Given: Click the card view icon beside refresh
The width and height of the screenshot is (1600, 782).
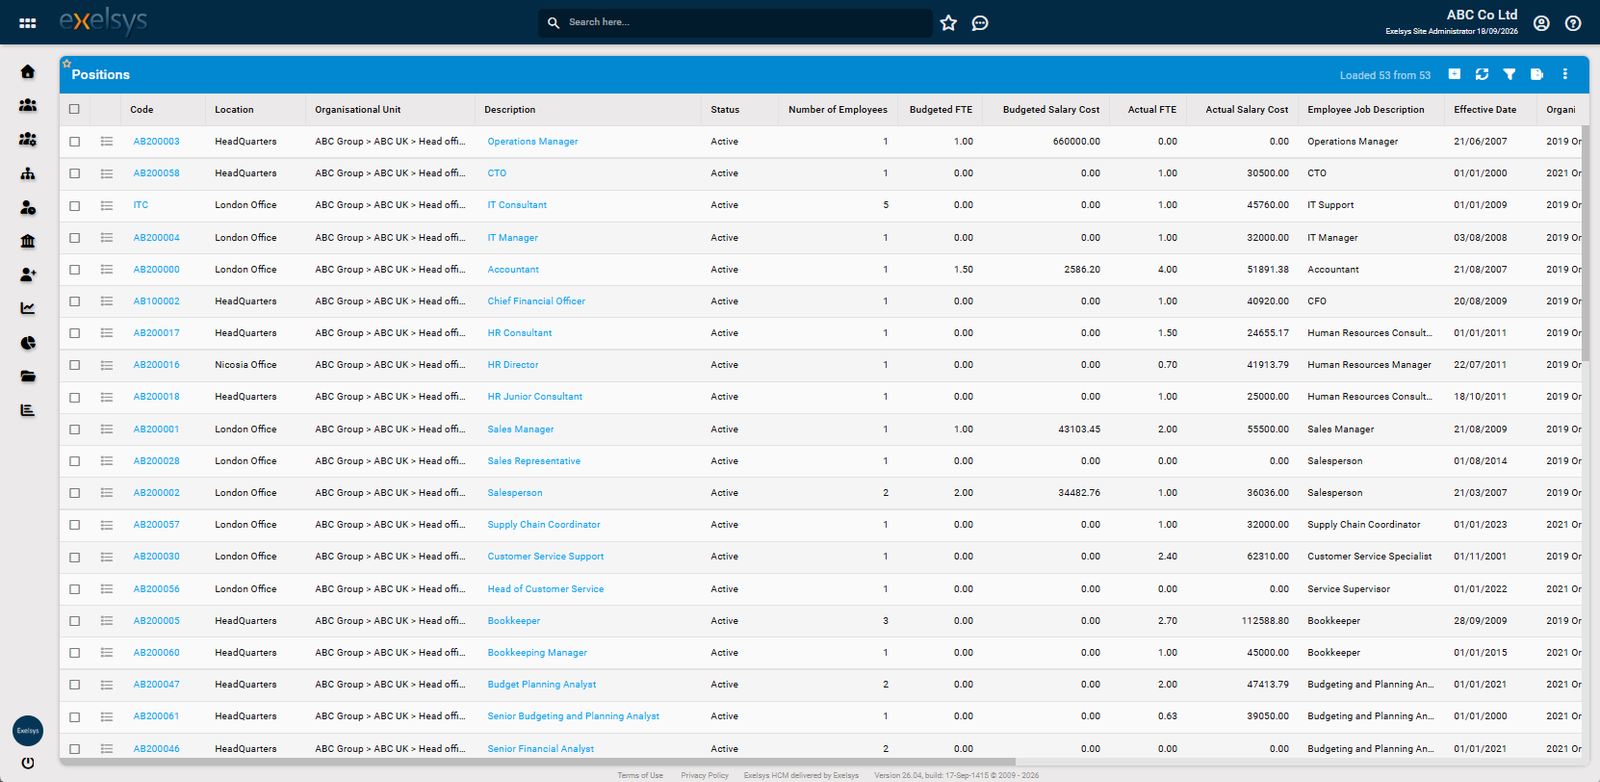Looking at the screenshot, I should point(1455,74).
